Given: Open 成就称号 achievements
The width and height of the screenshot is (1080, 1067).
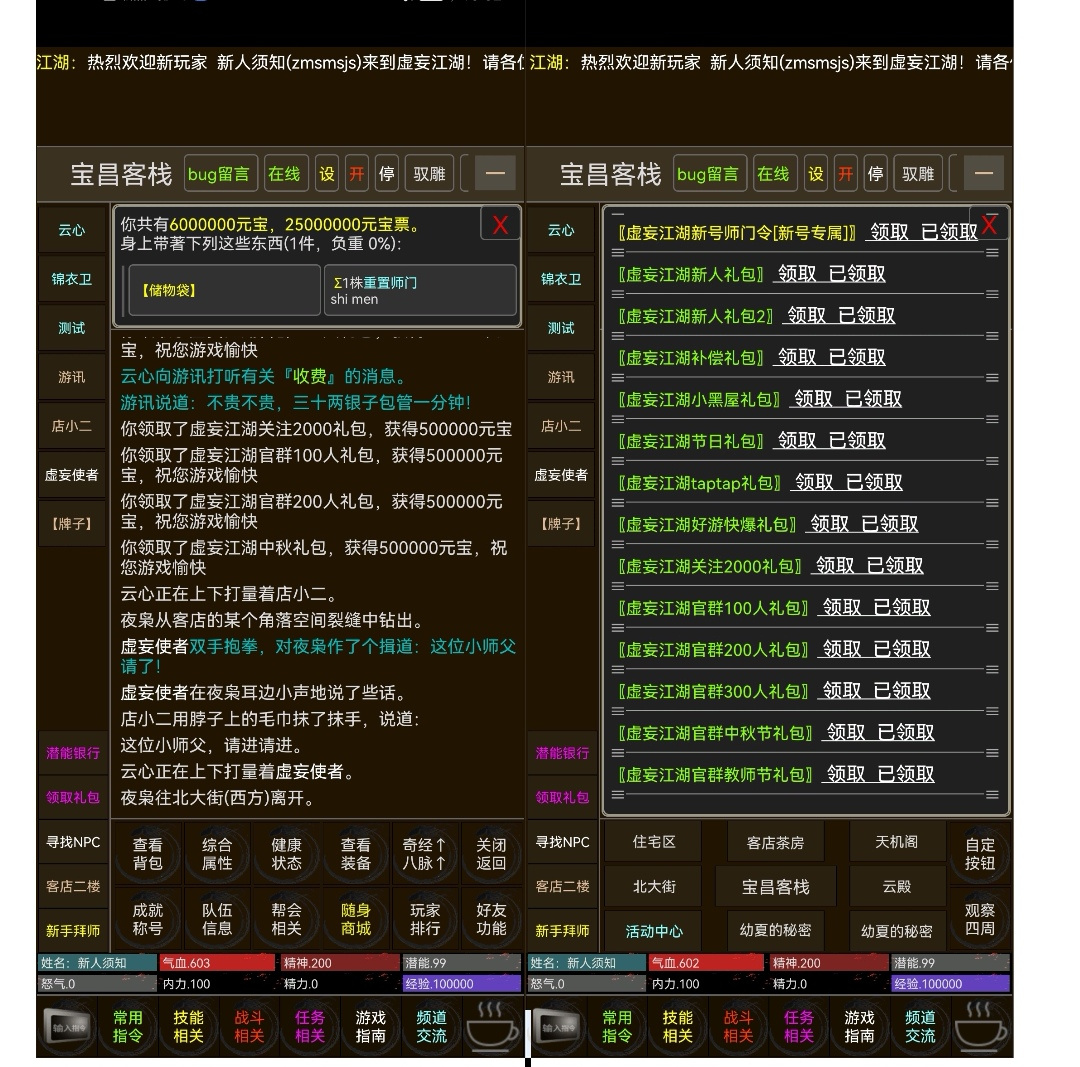Looking at the screenshot, I should click(x=147, y=919).
